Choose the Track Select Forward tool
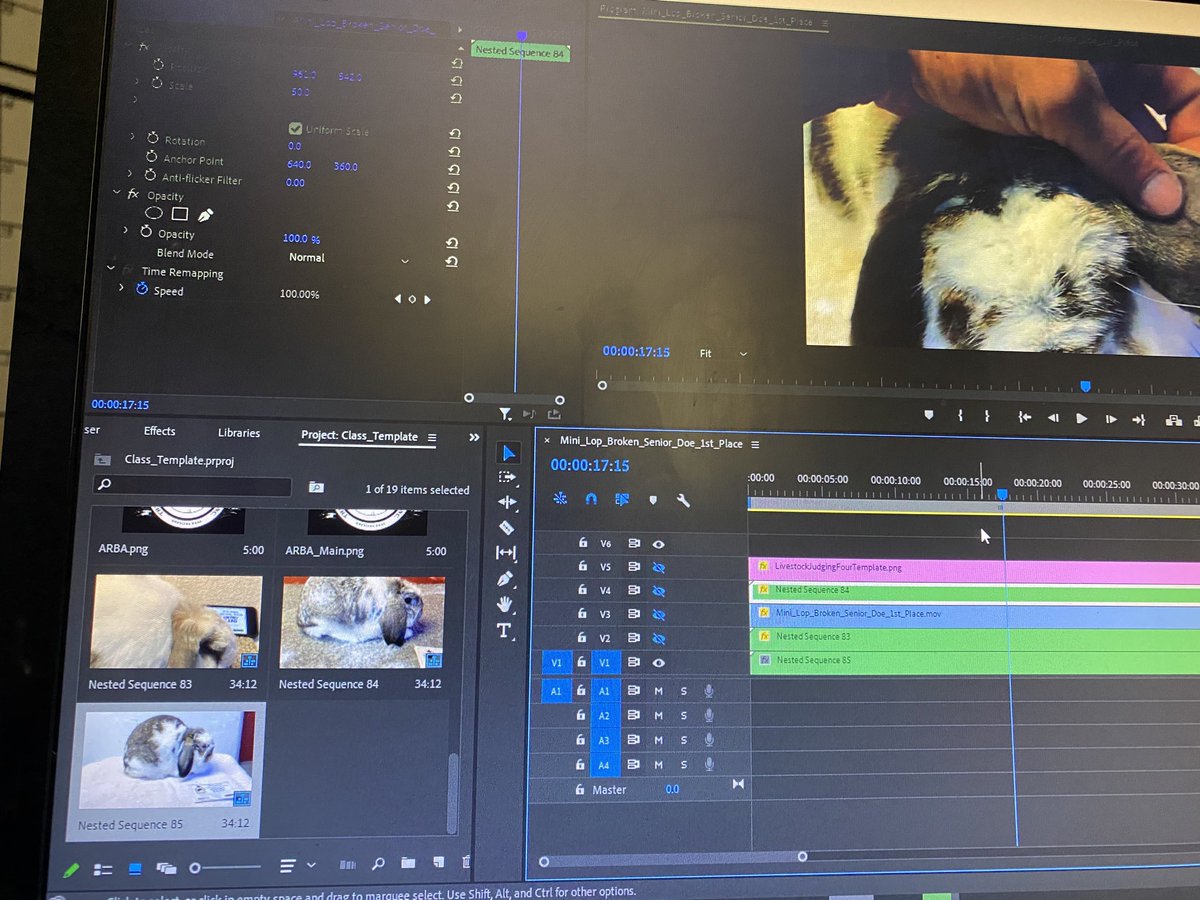1200x900 pixels. [507, 477]
